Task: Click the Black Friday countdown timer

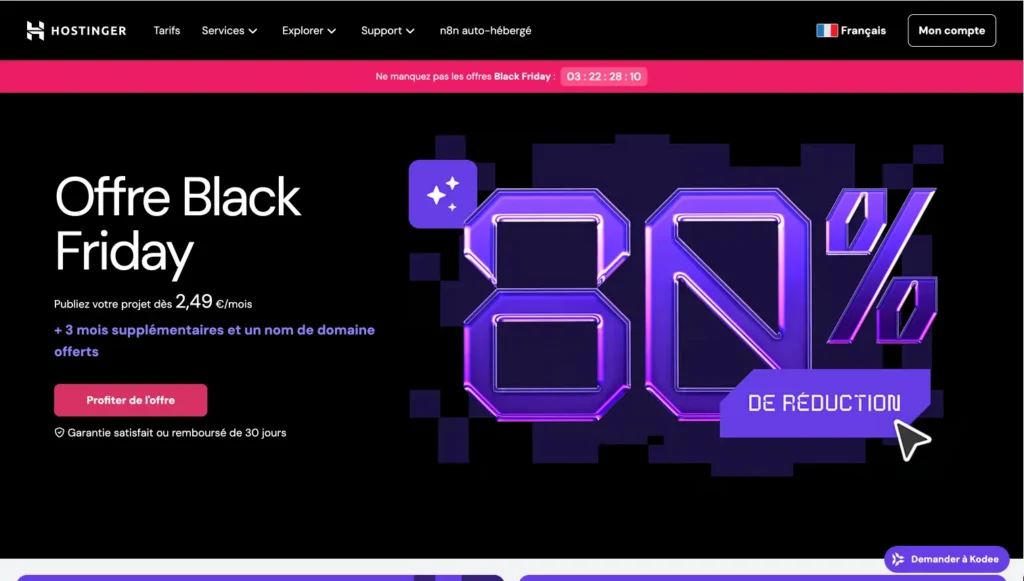Action: [x=603, y=76]
